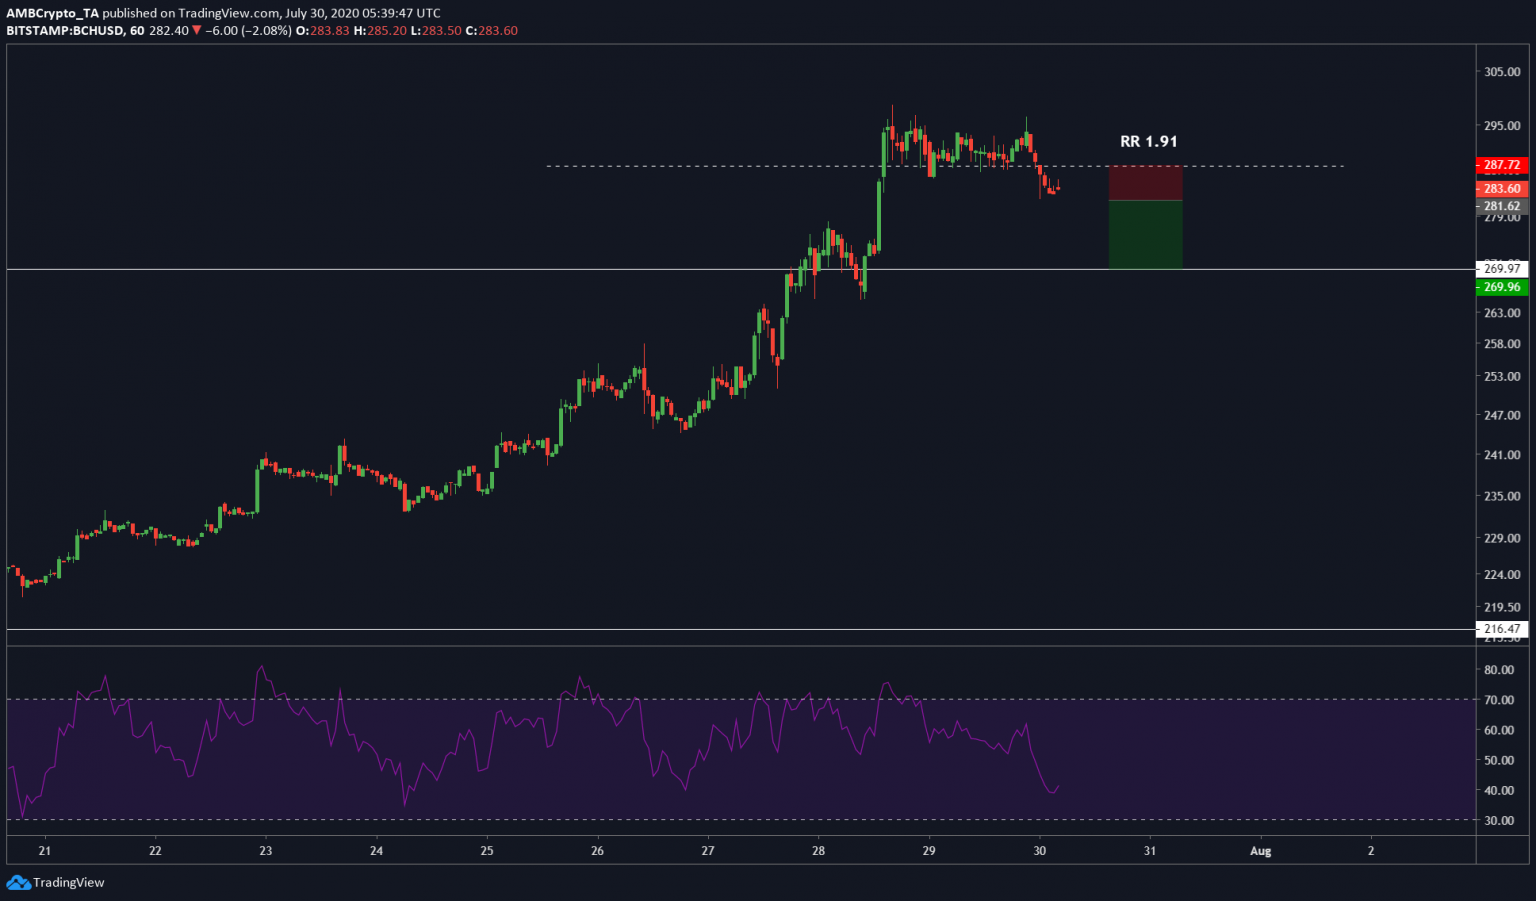Select the white 269.97 price line label

tap(1501, 269)
